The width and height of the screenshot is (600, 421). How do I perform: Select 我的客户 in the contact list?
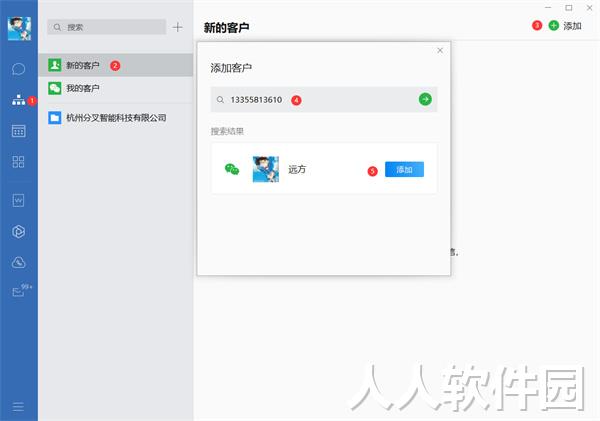click(x=116, y=88)
